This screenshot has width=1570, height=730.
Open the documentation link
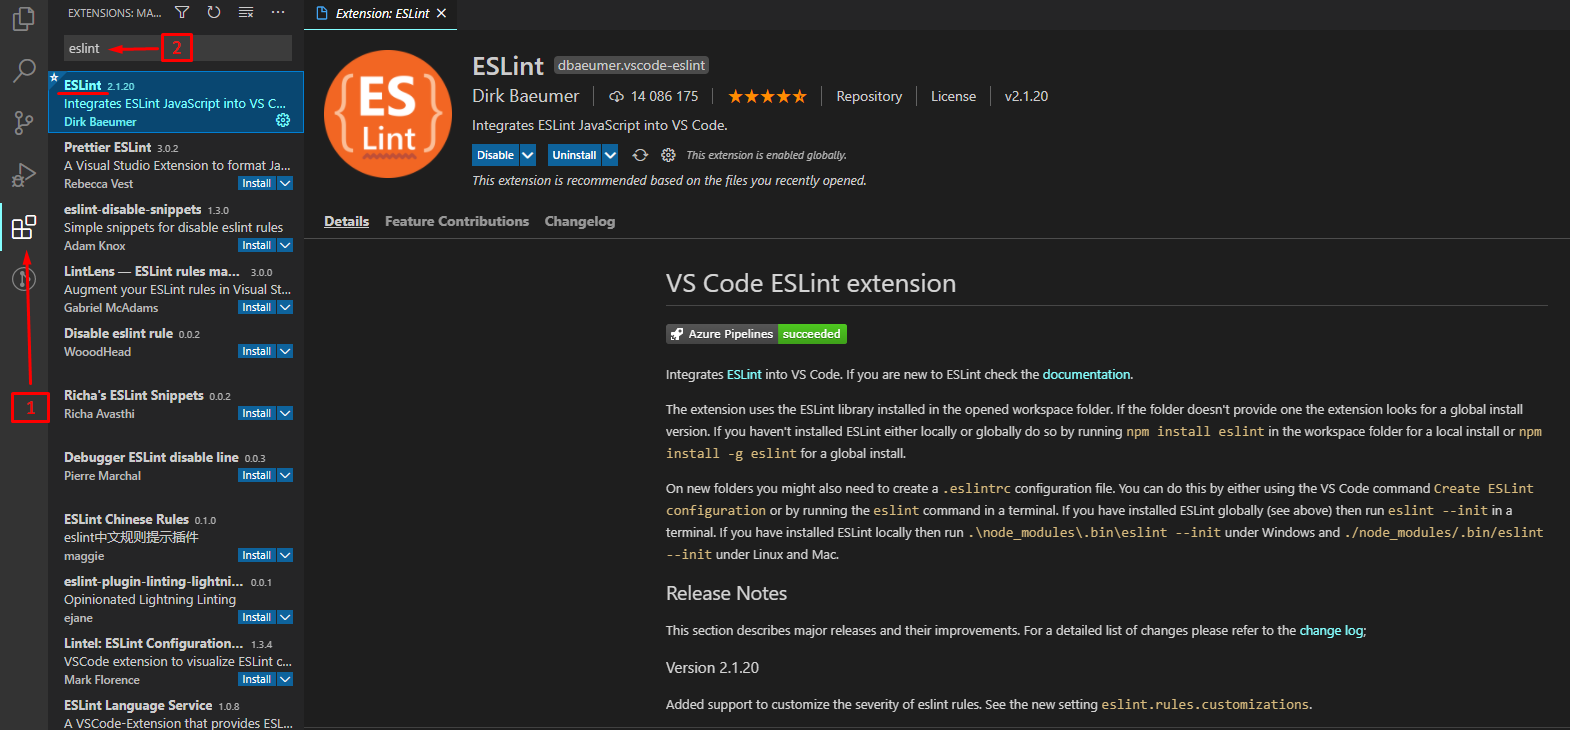tap(1086, 374)
